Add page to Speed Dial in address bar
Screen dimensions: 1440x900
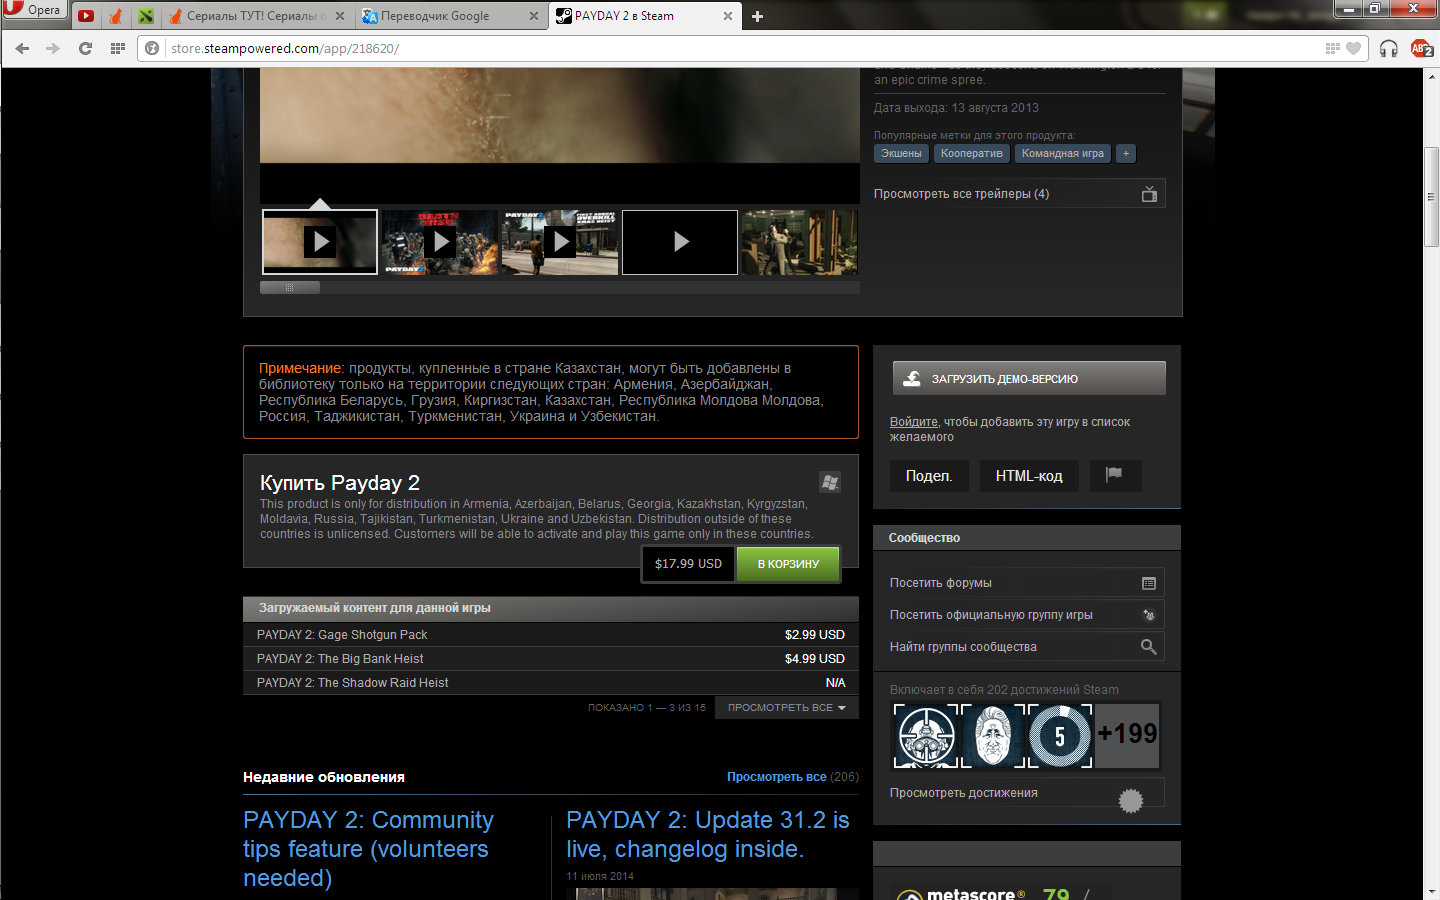1332,48
